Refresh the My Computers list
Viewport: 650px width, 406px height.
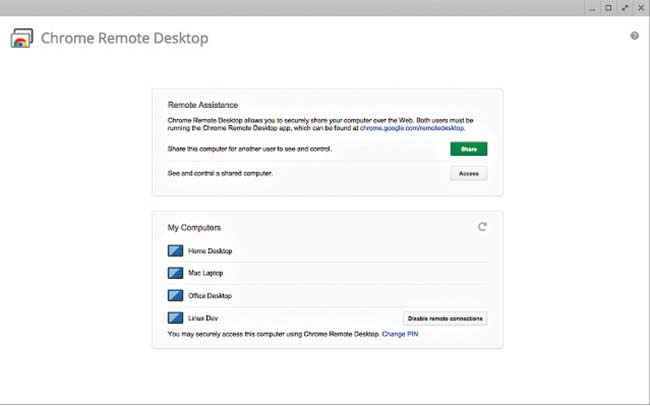(x=482, y=227)
